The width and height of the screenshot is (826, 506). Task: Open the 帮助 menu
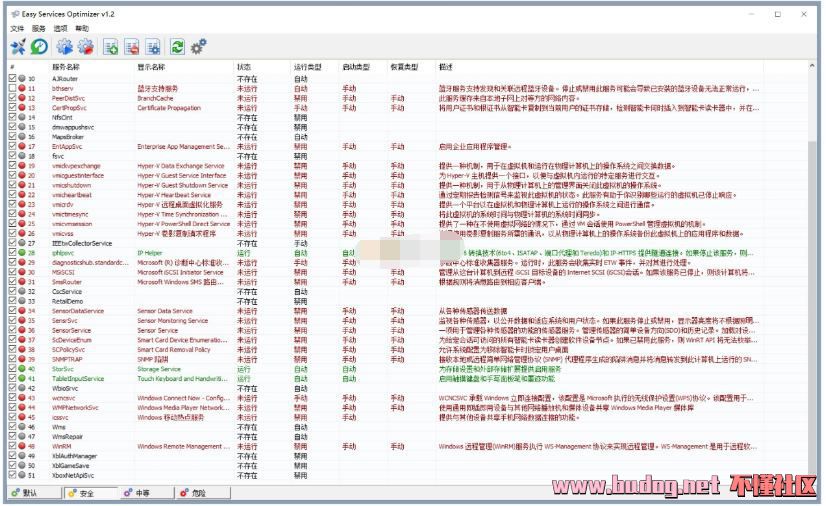[x=82, y=28]
